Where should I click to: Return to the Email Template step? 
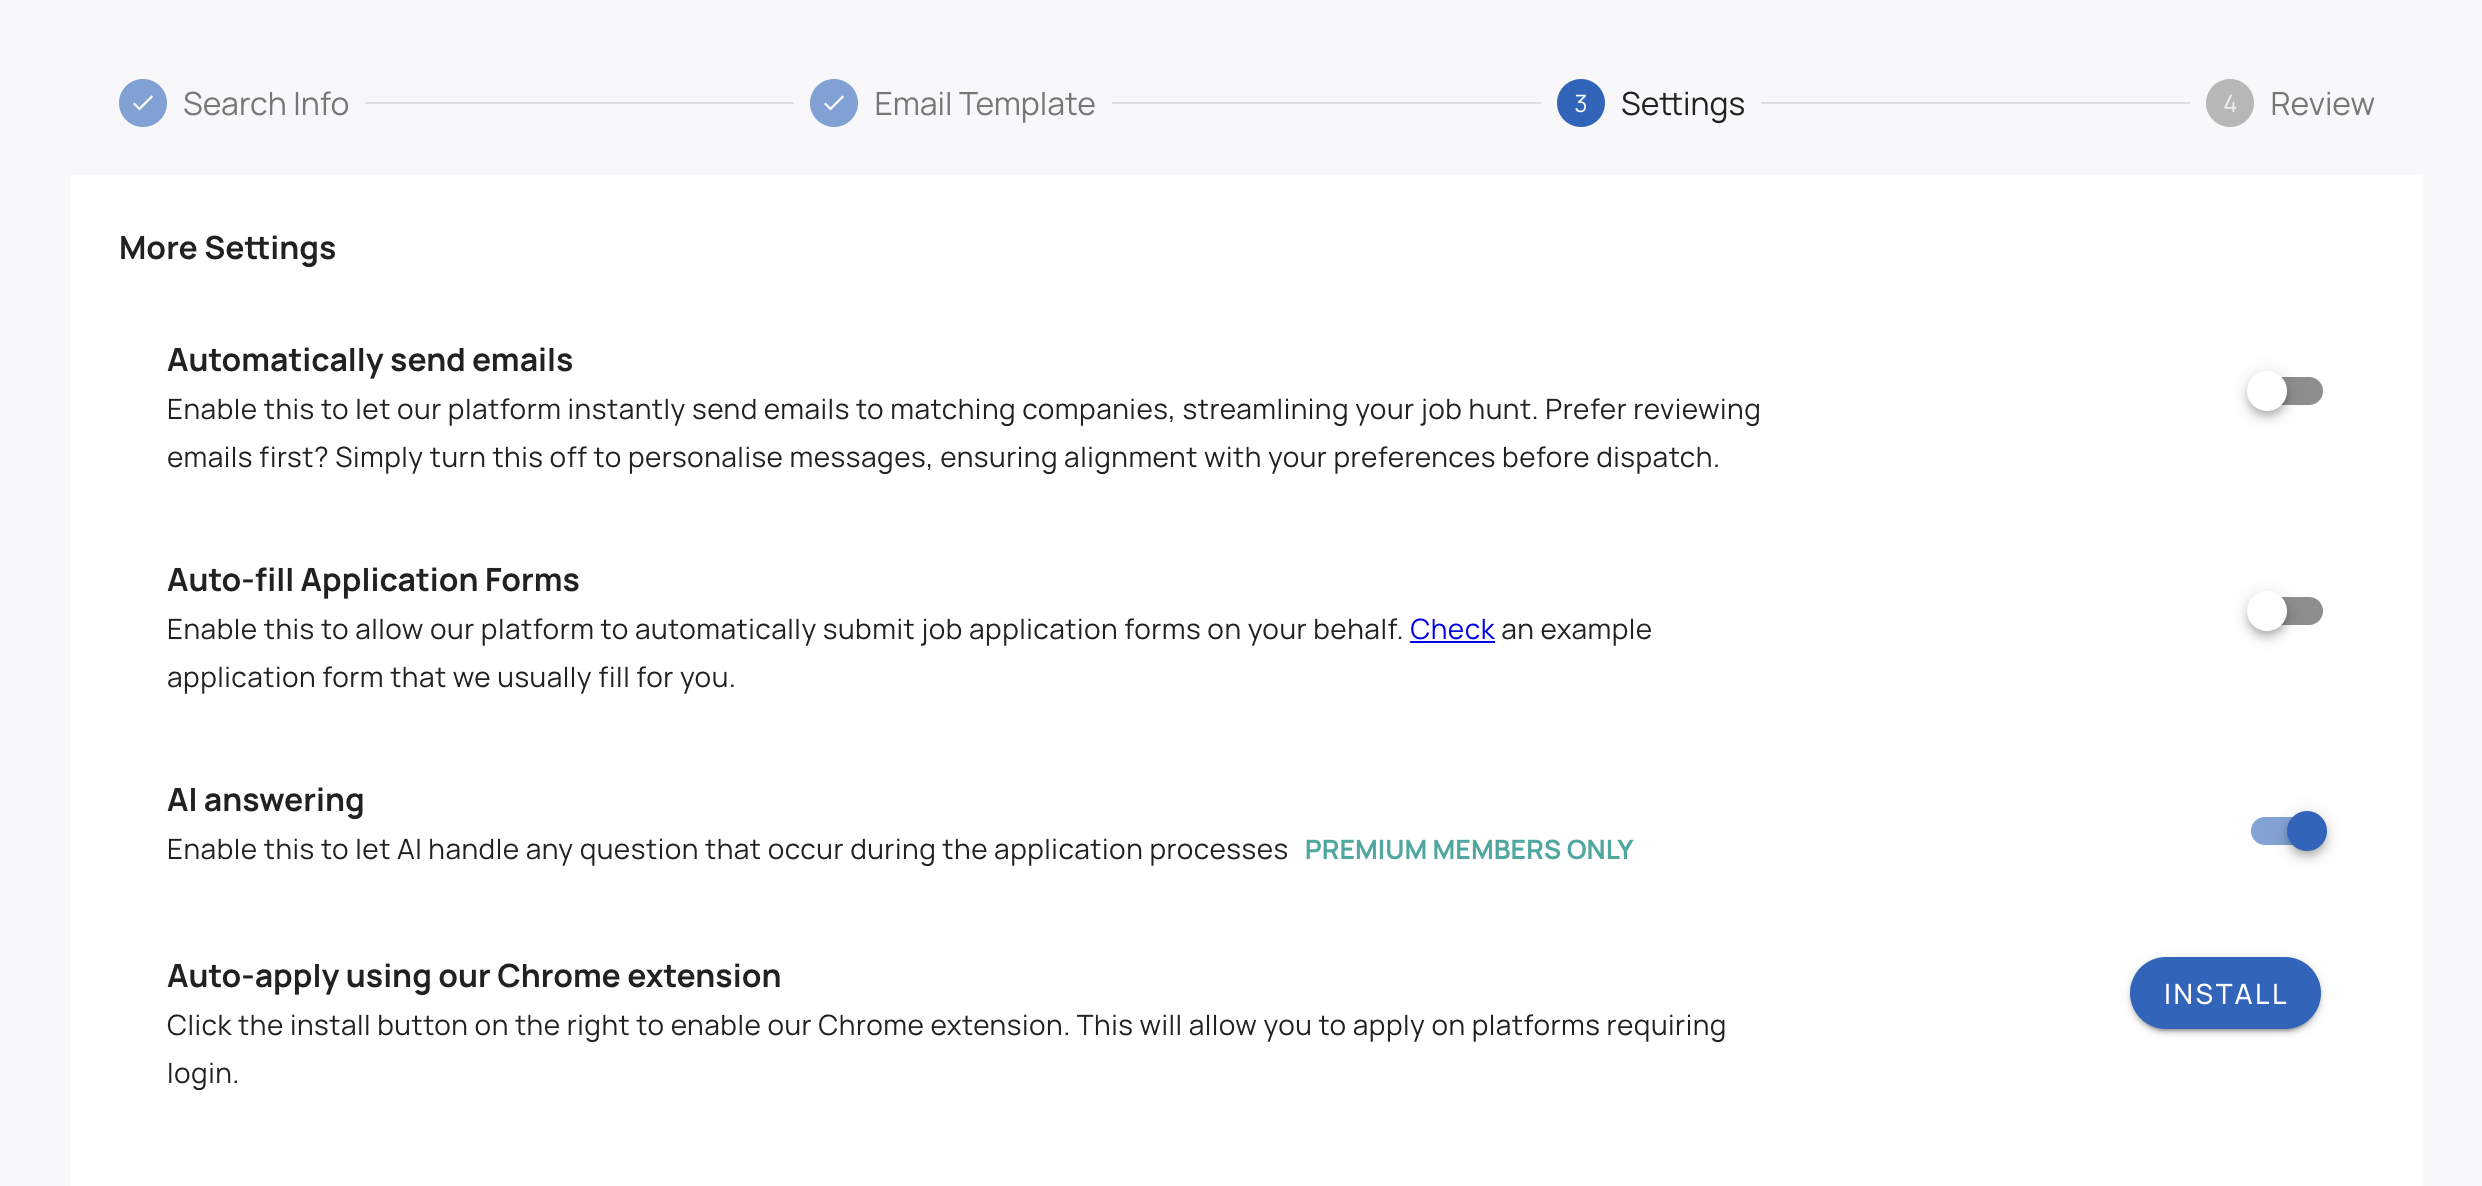click(x=983, y=103)
